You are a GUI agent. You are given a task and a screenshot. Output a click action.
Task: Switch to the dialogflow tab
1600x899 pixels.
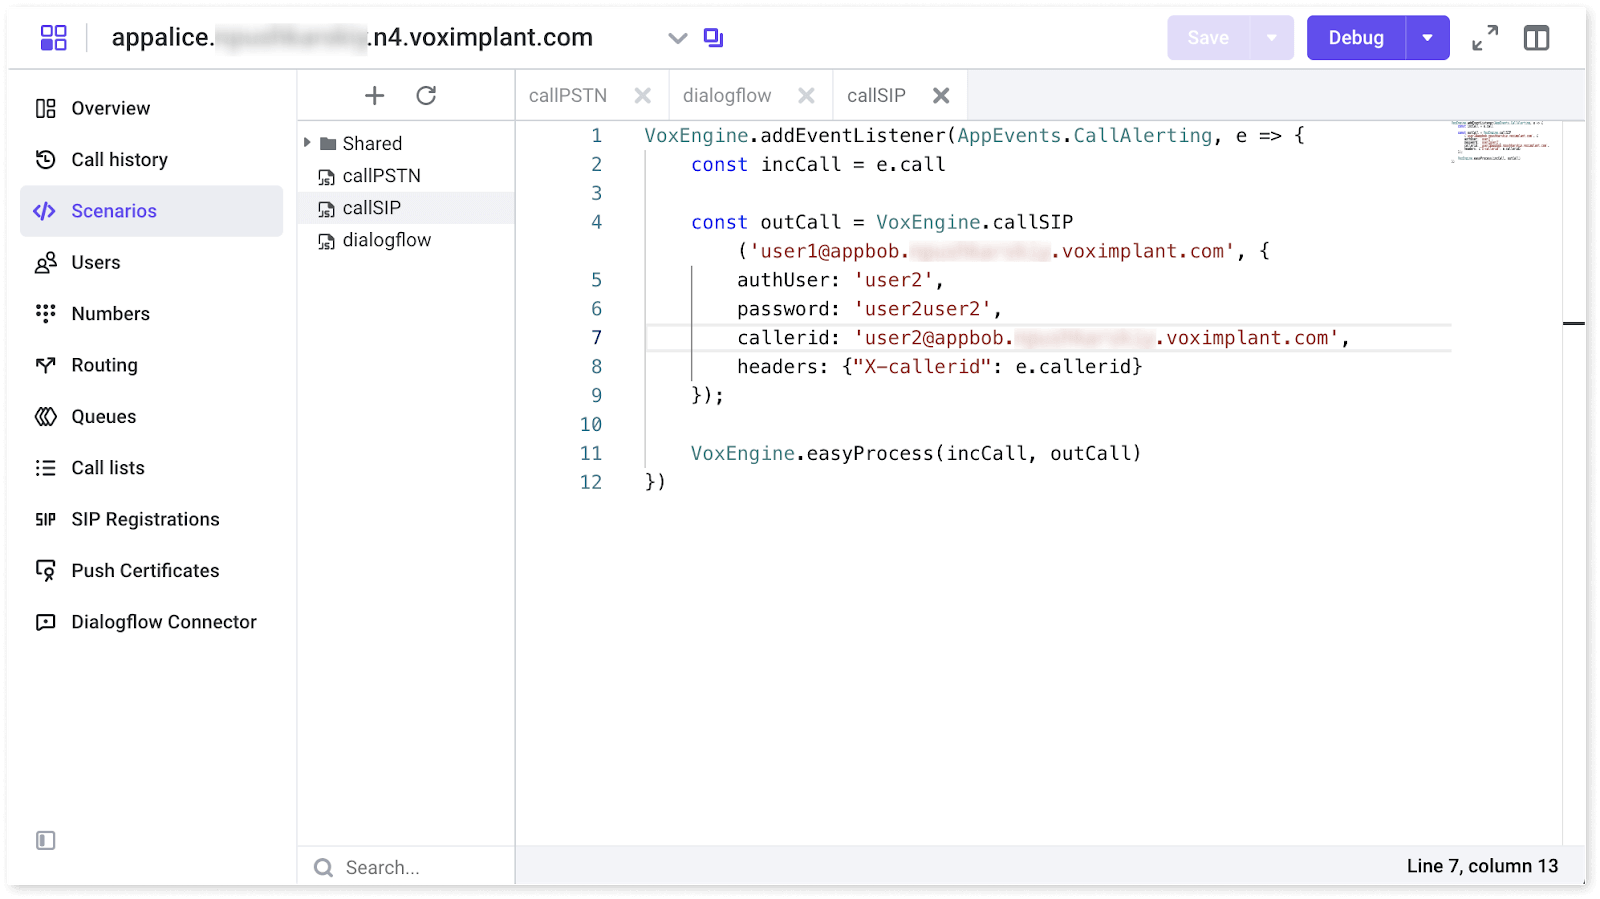coord(727,95)
